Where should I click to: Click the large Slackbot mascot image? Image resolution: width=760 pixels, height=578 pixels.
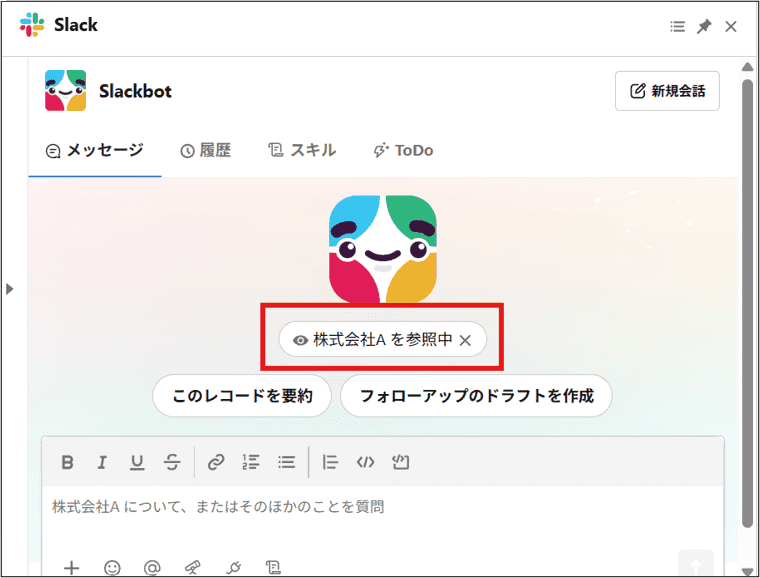[x=383, y=249]
